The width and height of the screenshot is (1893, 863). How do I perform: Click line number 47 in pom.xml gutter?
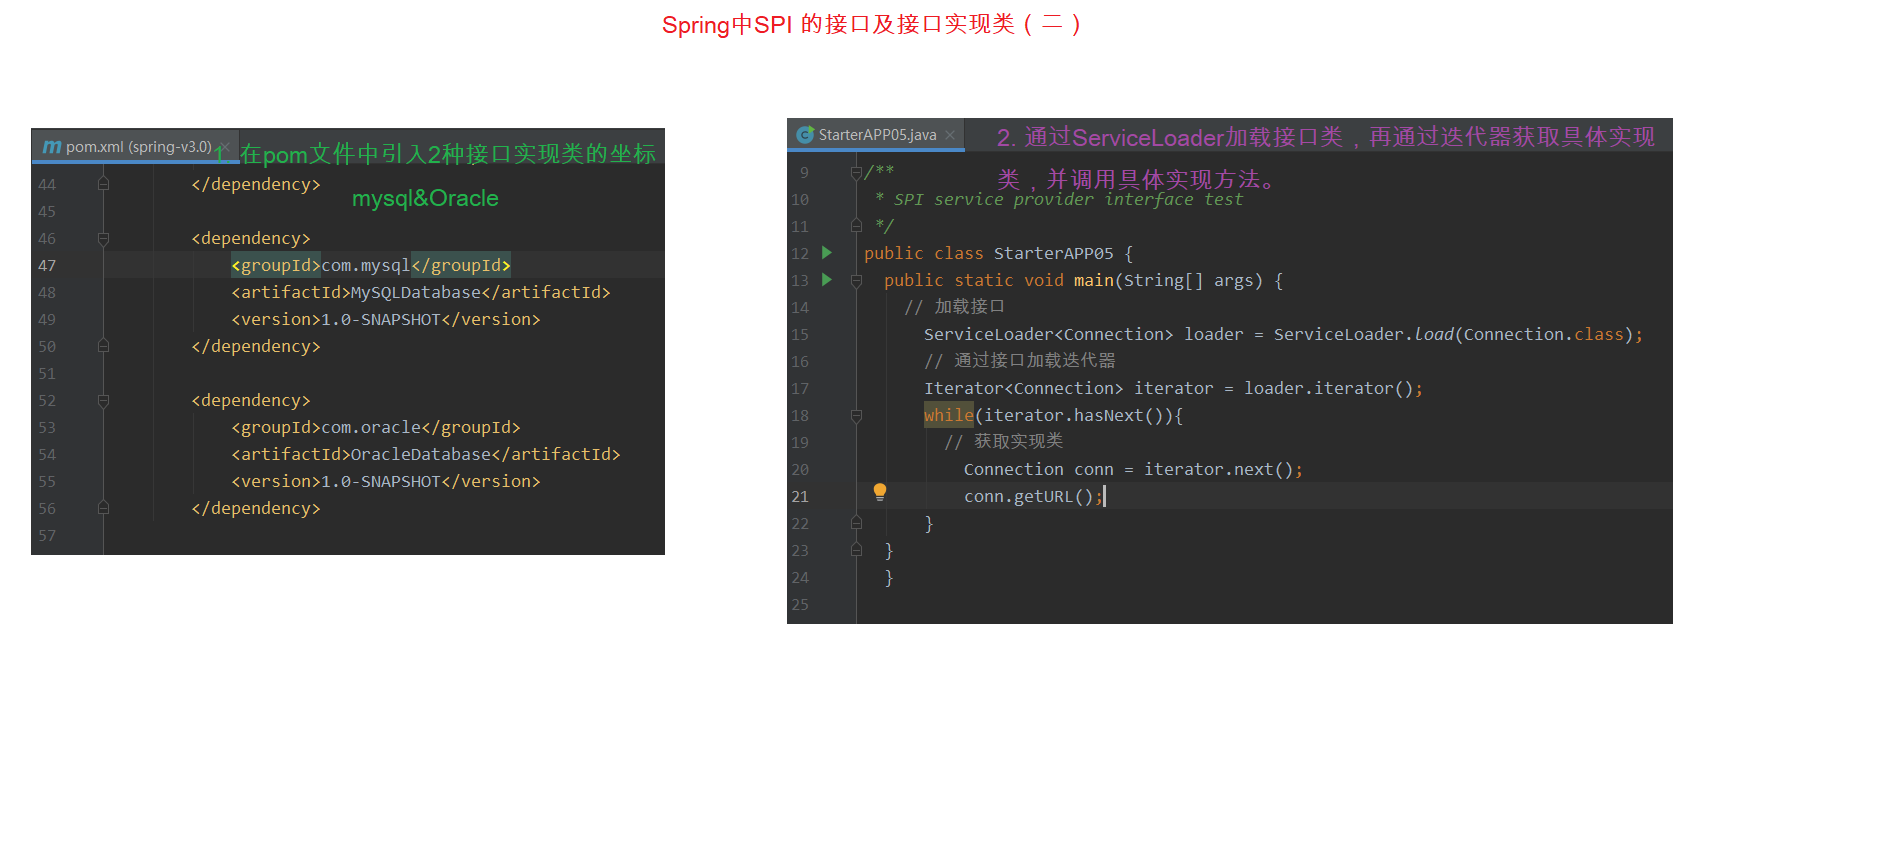47,266
